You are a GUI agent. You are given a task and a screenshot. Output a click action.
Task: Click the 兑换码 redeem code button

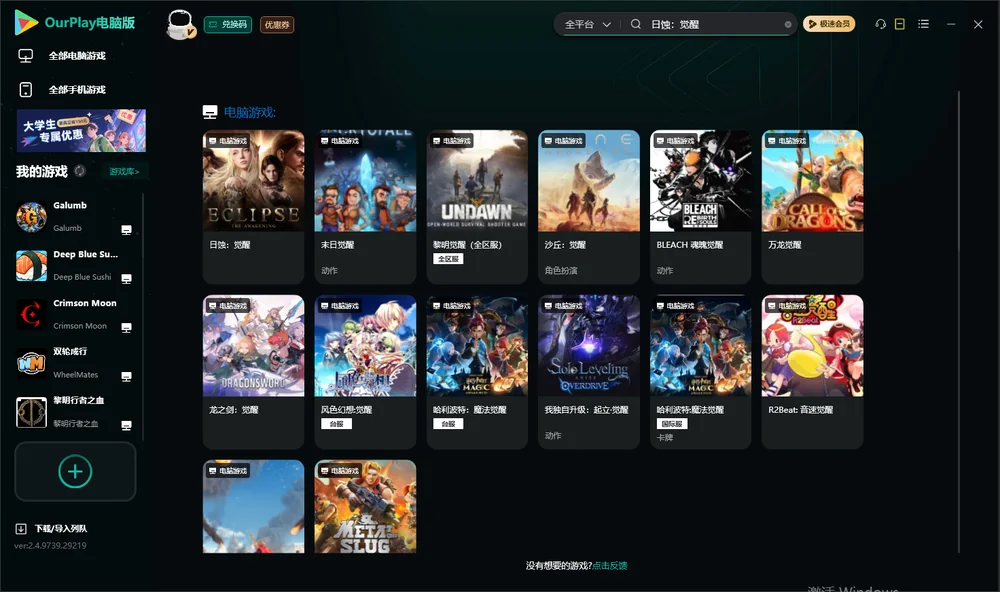point(228,25)
